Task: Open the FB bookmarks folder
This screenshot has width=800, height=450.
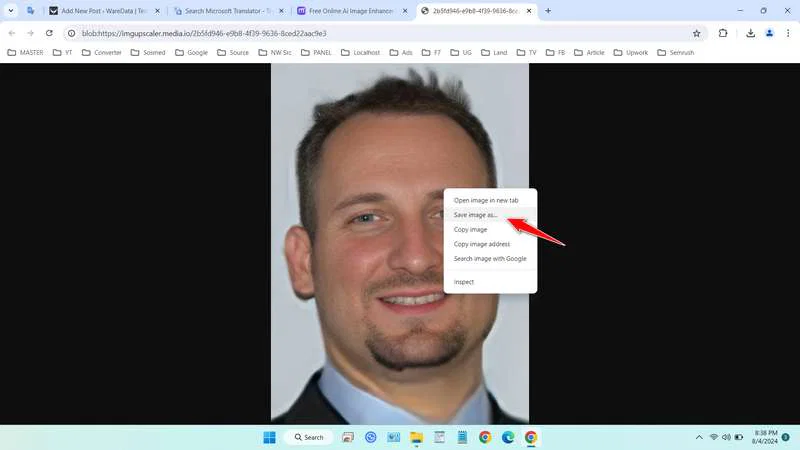Action: [556, 53]
